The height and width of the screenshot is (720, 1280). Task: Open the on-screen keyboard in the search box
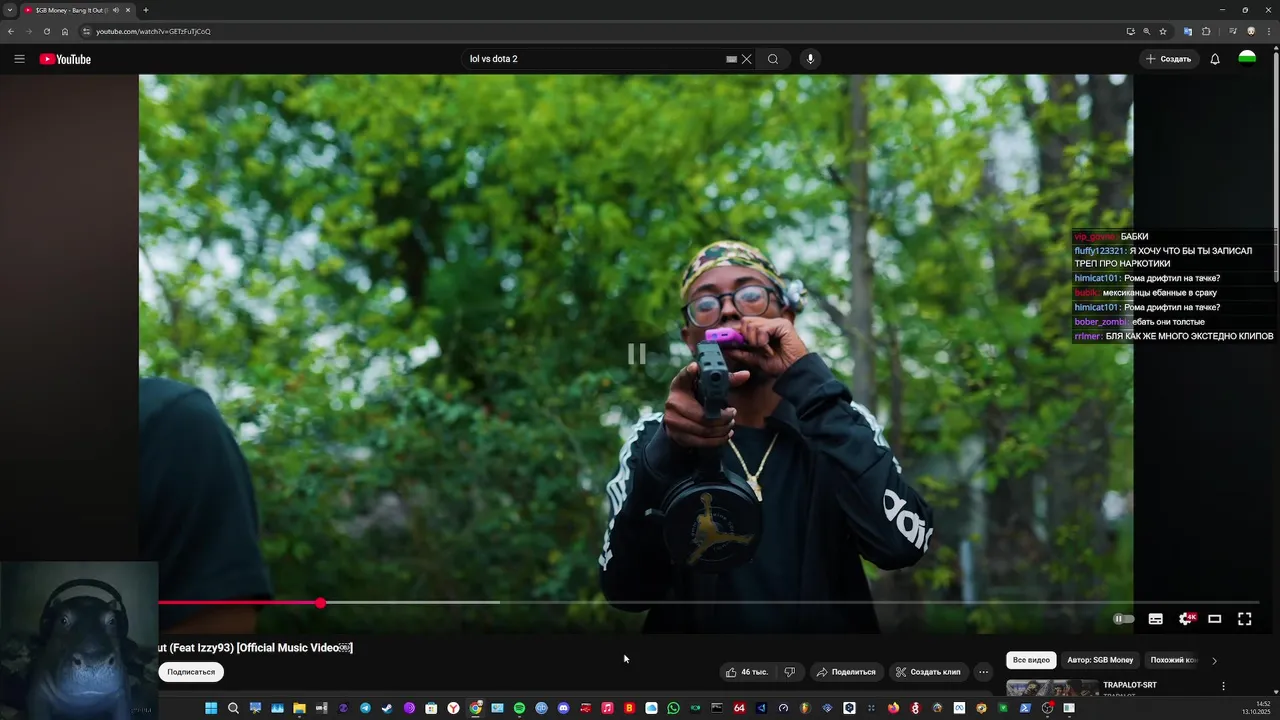point(731,59)
